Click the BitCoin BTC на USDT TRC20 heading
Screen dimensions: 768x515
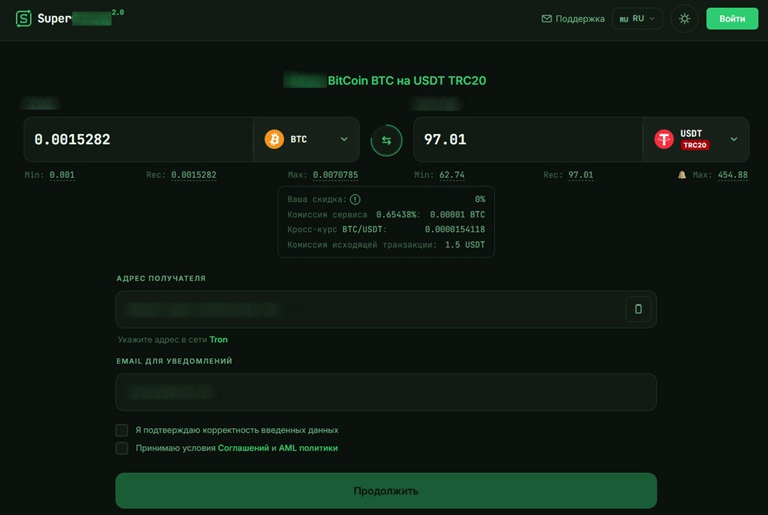click(407, 81)
